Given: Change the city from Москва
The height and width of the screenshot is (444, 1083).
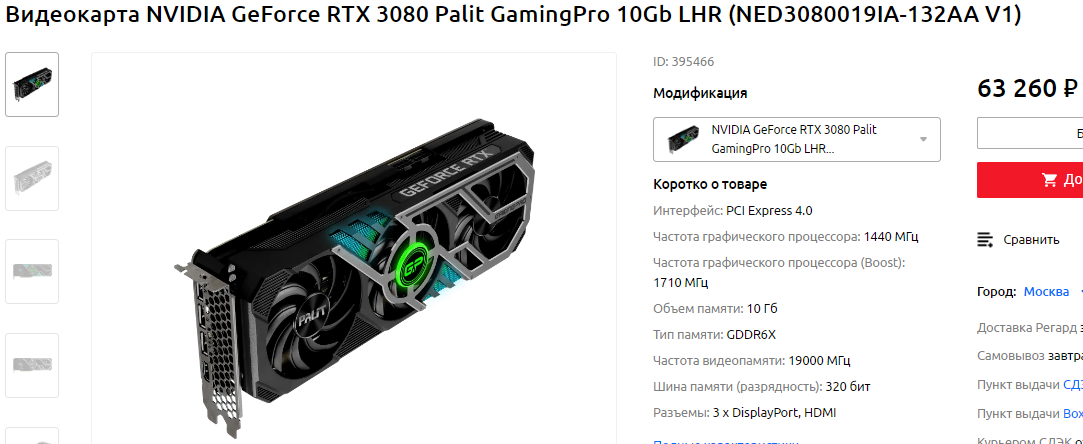Looking at the screenshot, I should pos(1046,291).
